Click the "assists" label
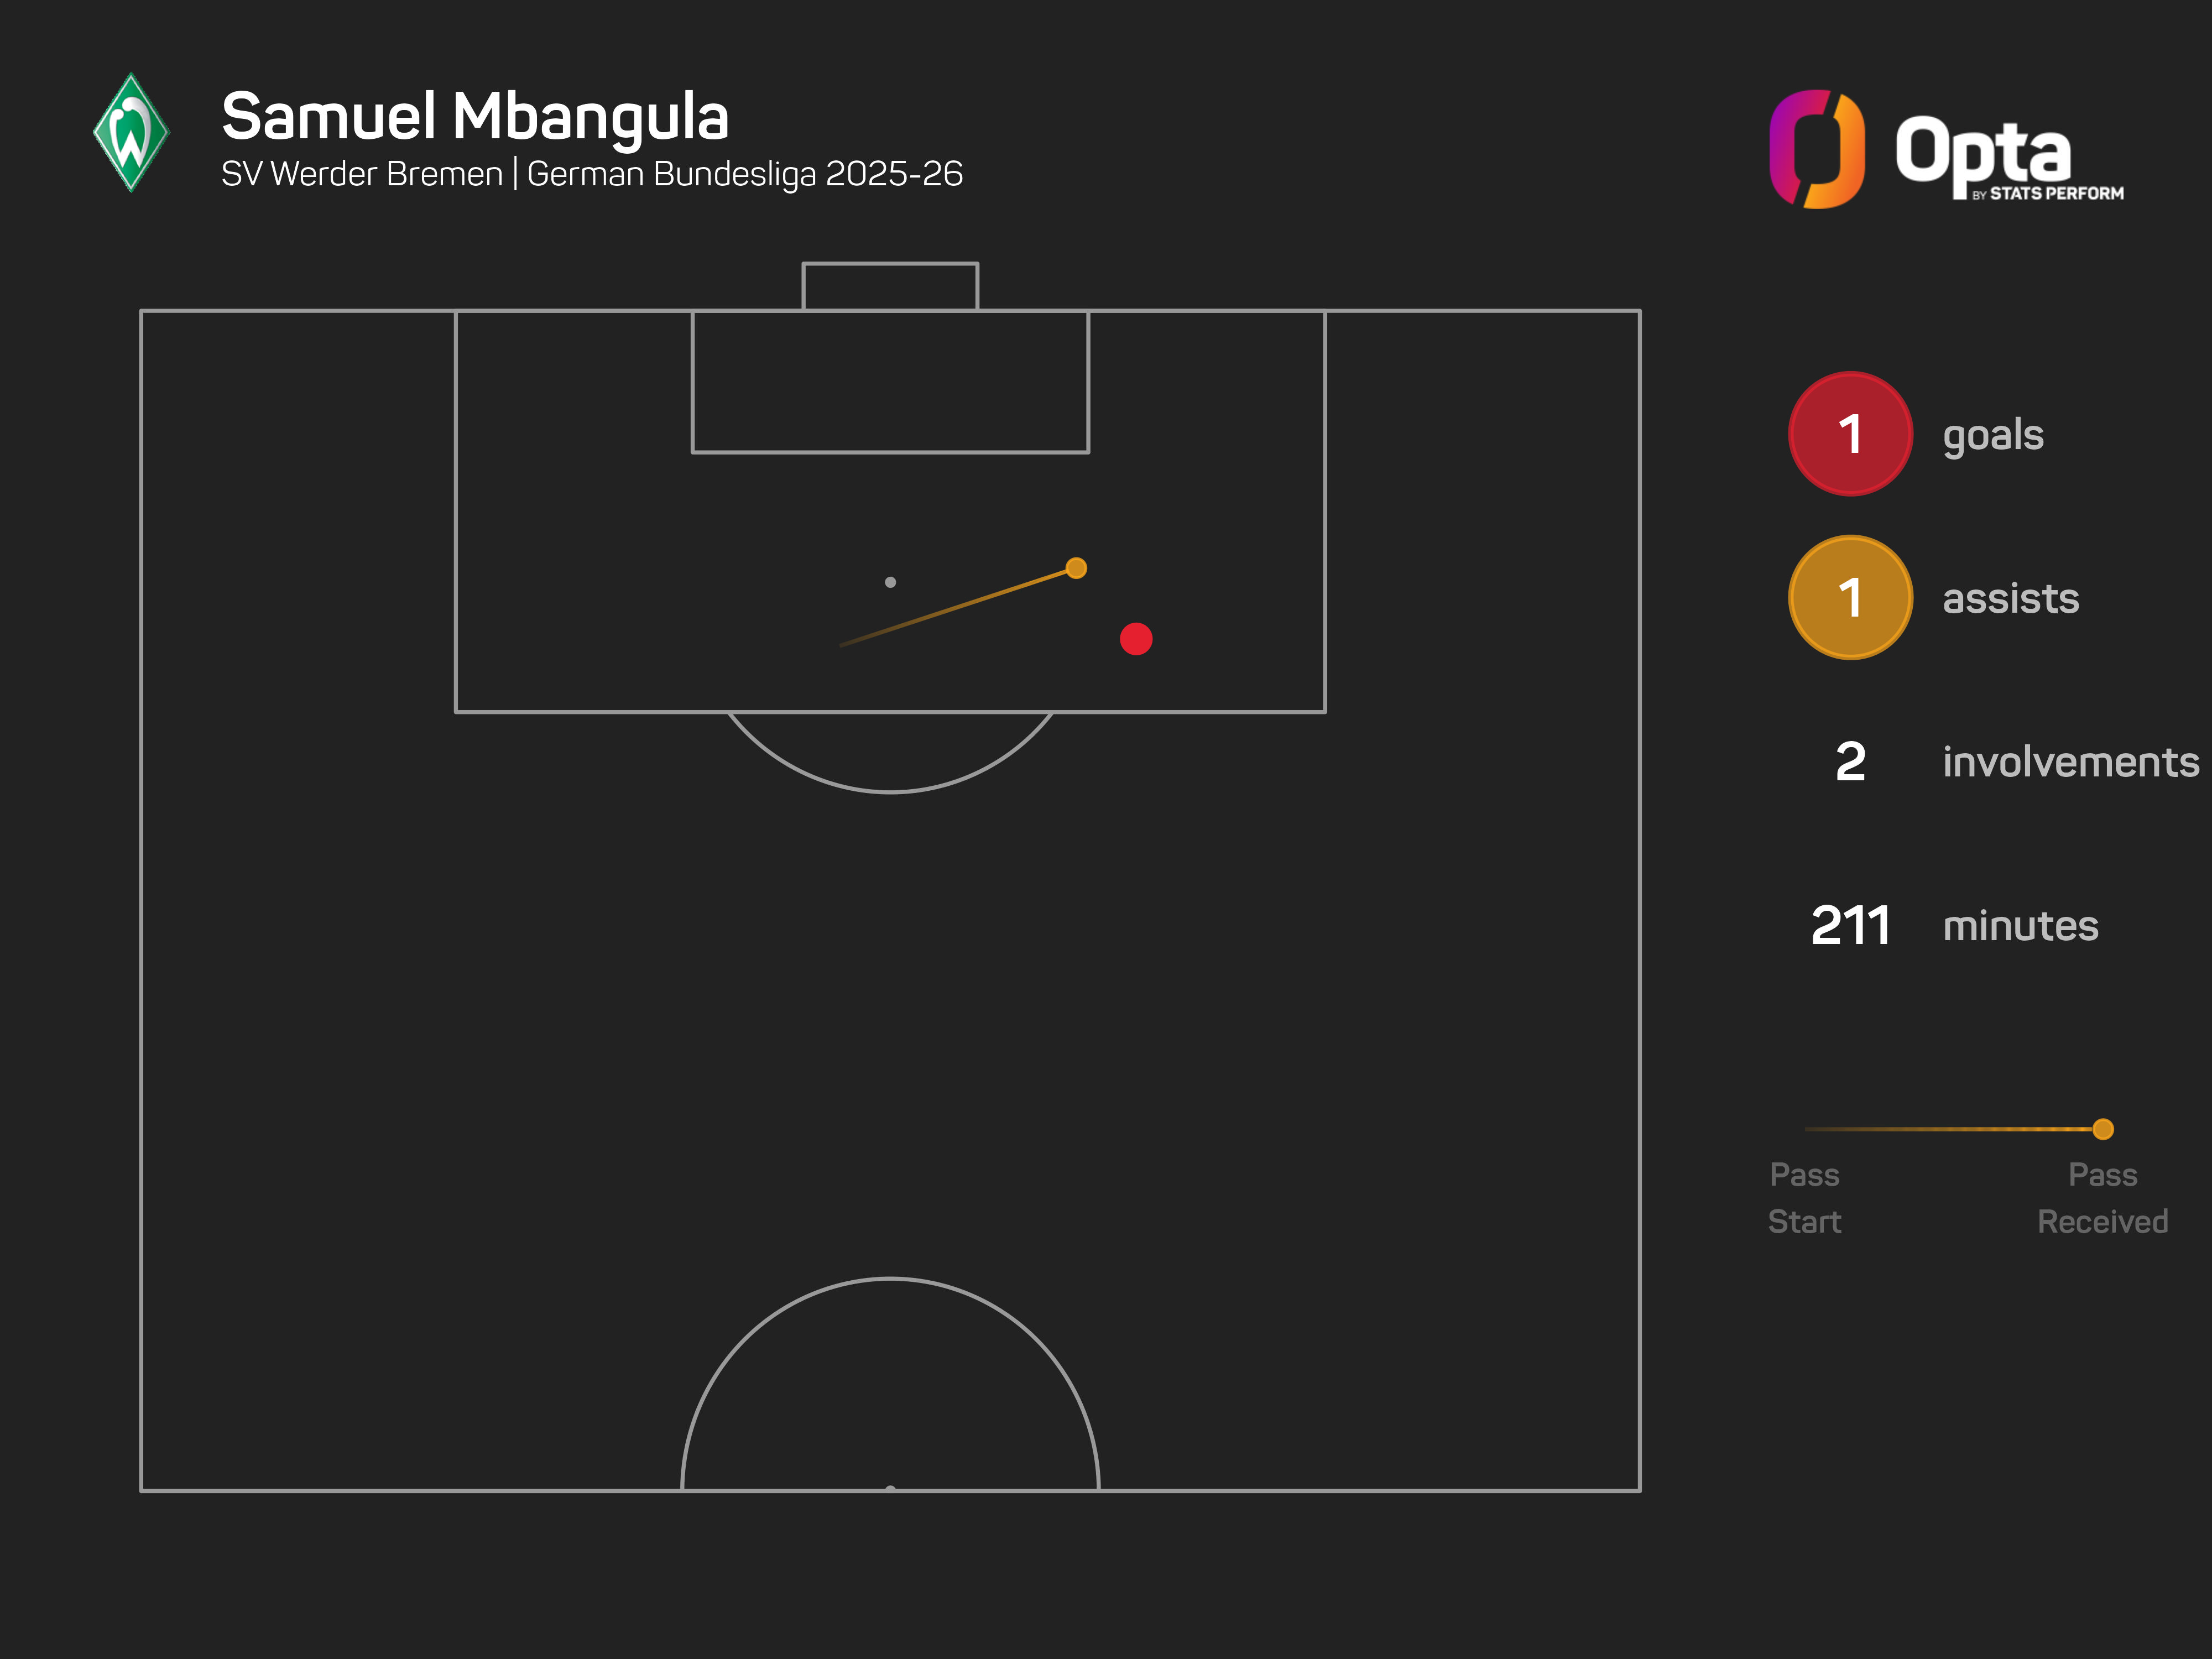Image resolution: width=2212 pixels, height=1659 pixels. tap(2010, 599)
